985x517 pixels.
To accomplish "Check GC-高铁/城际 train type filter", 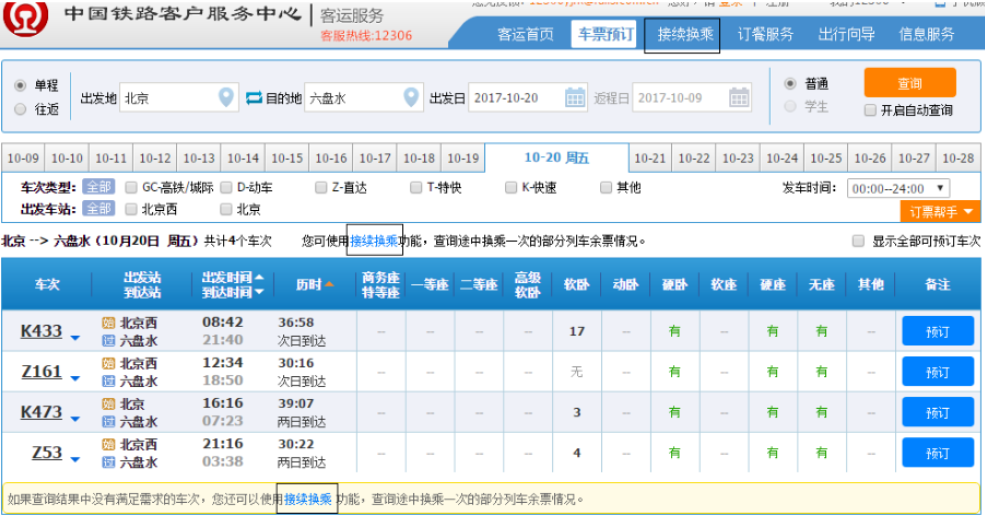I will click(x=131, y=187).
